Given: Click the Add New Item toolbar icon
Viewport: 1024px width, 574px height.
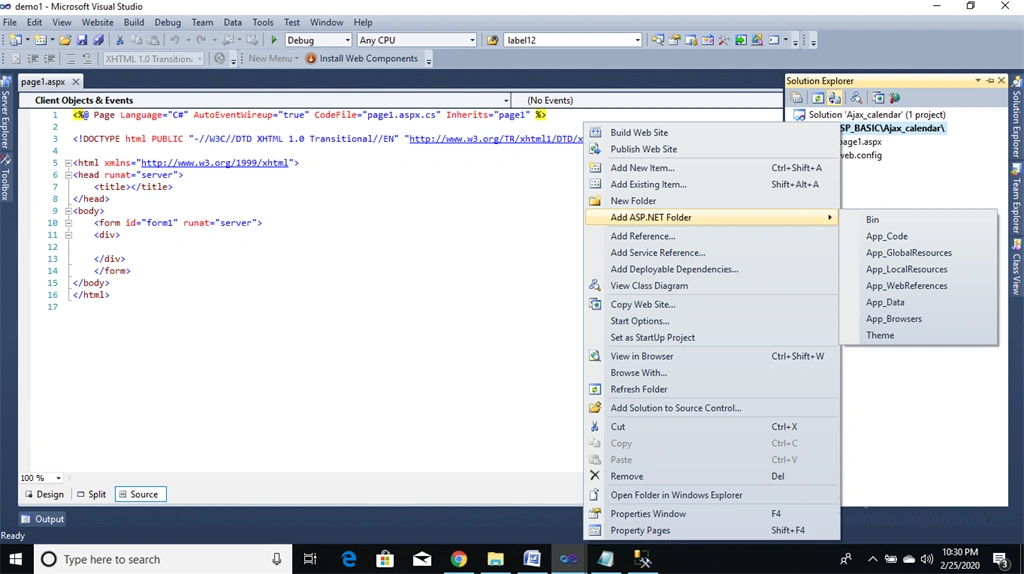Looking at the screenshot, I should (40, 40).
